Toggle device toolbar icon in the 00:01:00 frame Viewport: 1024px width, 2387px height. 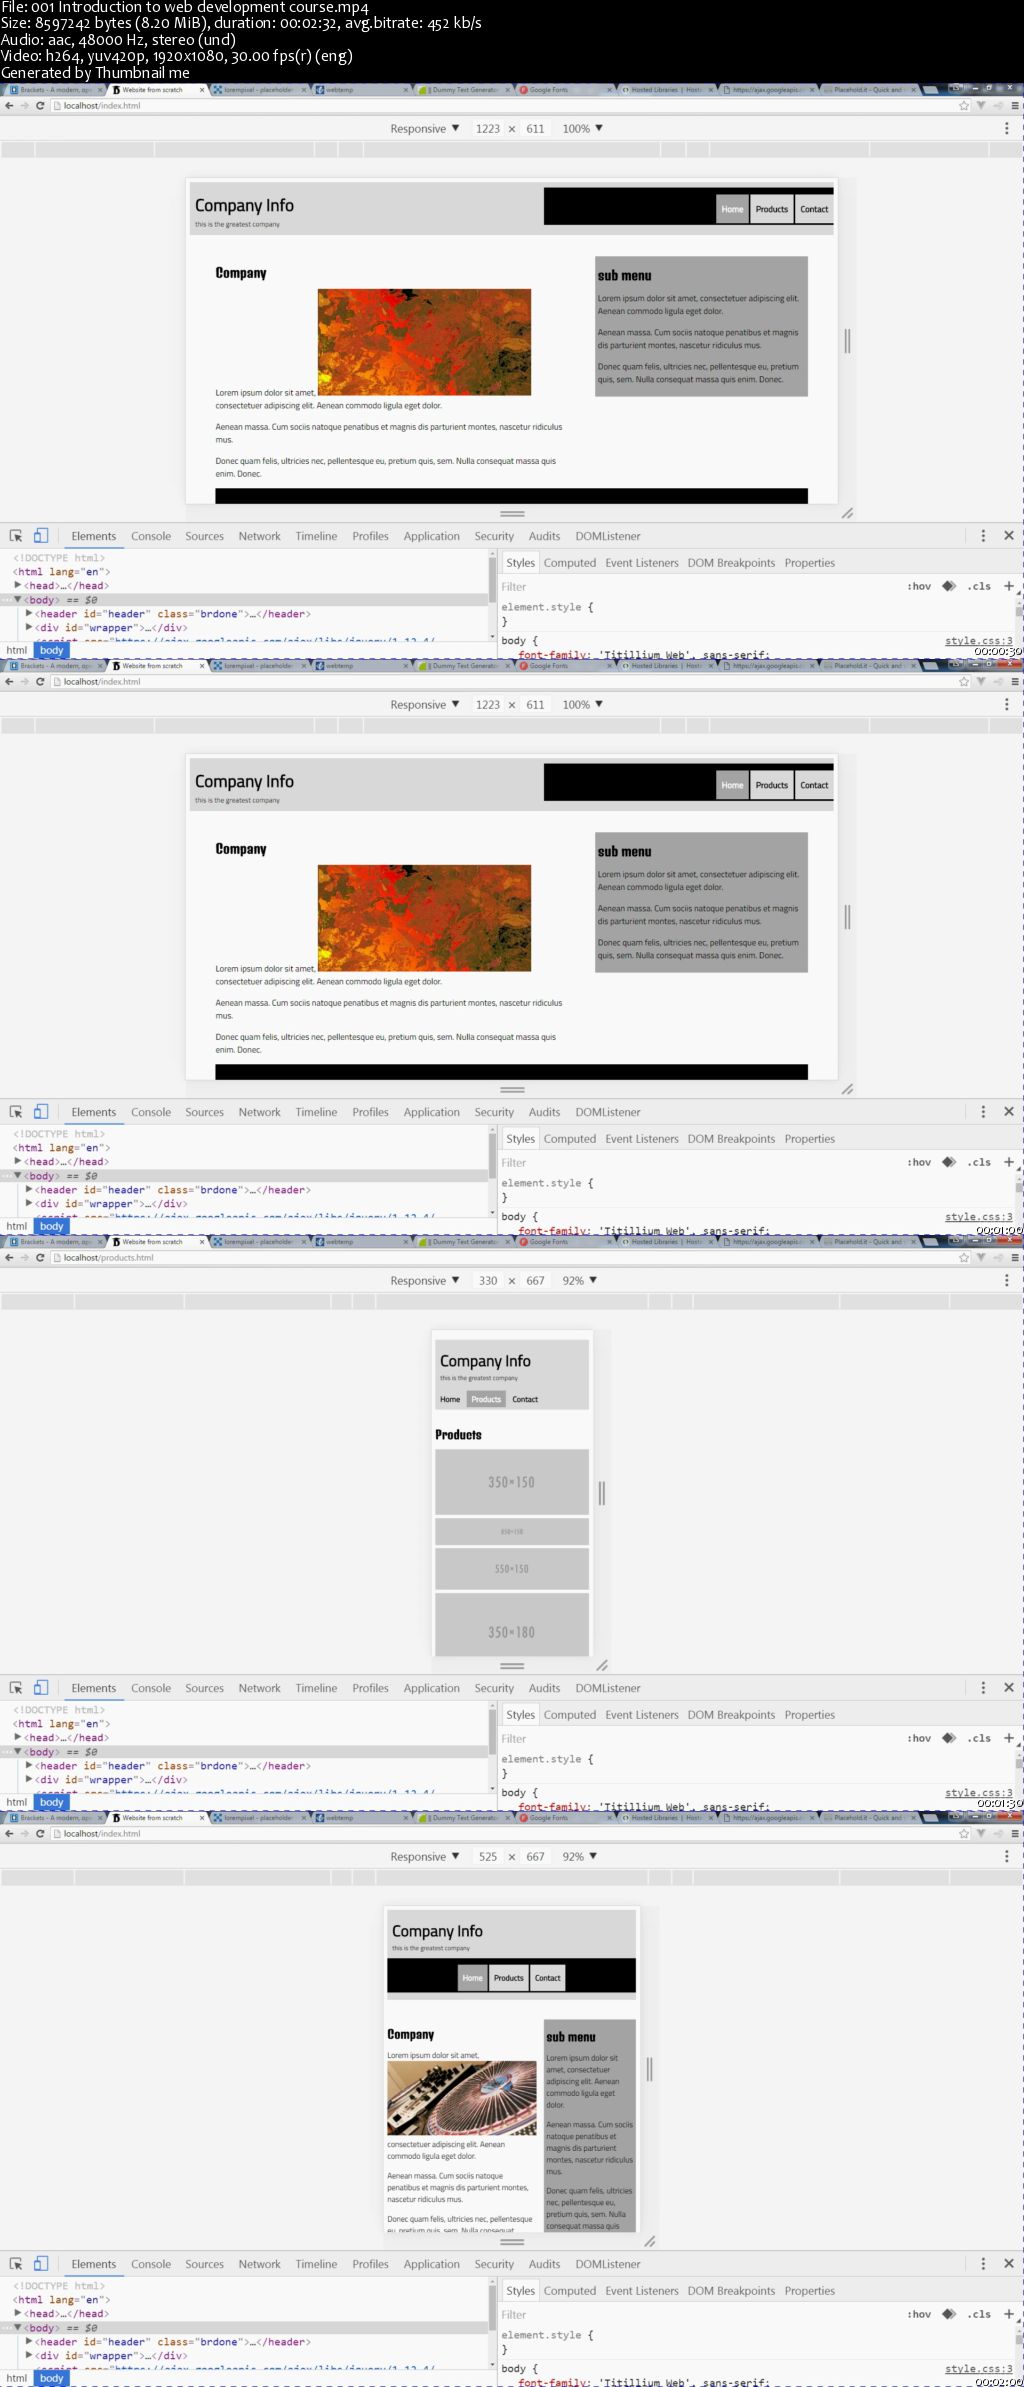41,1112
